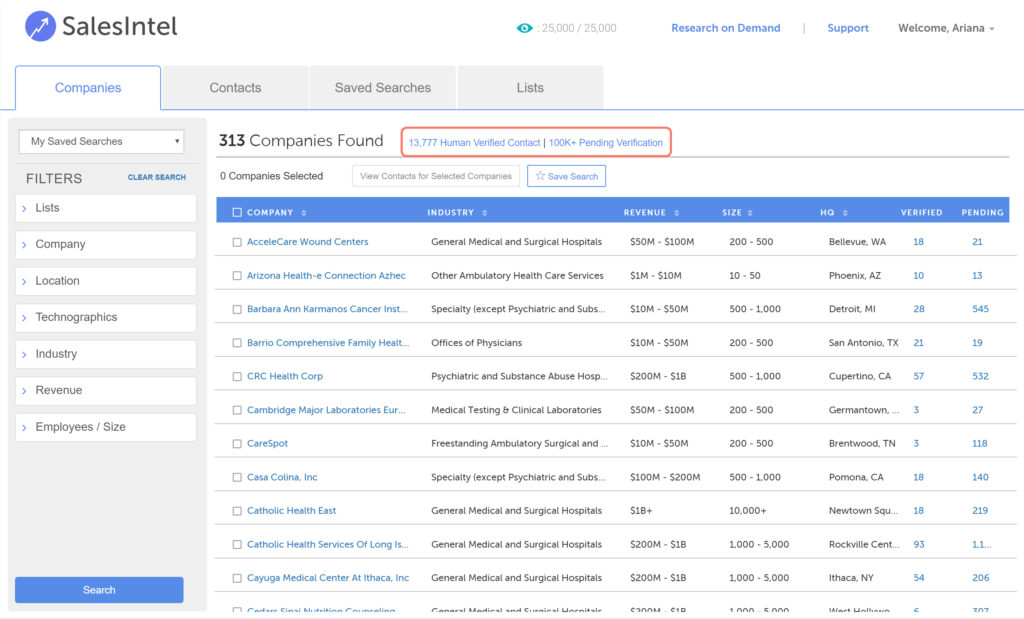Click the SalesIntel arrow logo icon
Screen dimensions: 1024x619
point(40,26)
